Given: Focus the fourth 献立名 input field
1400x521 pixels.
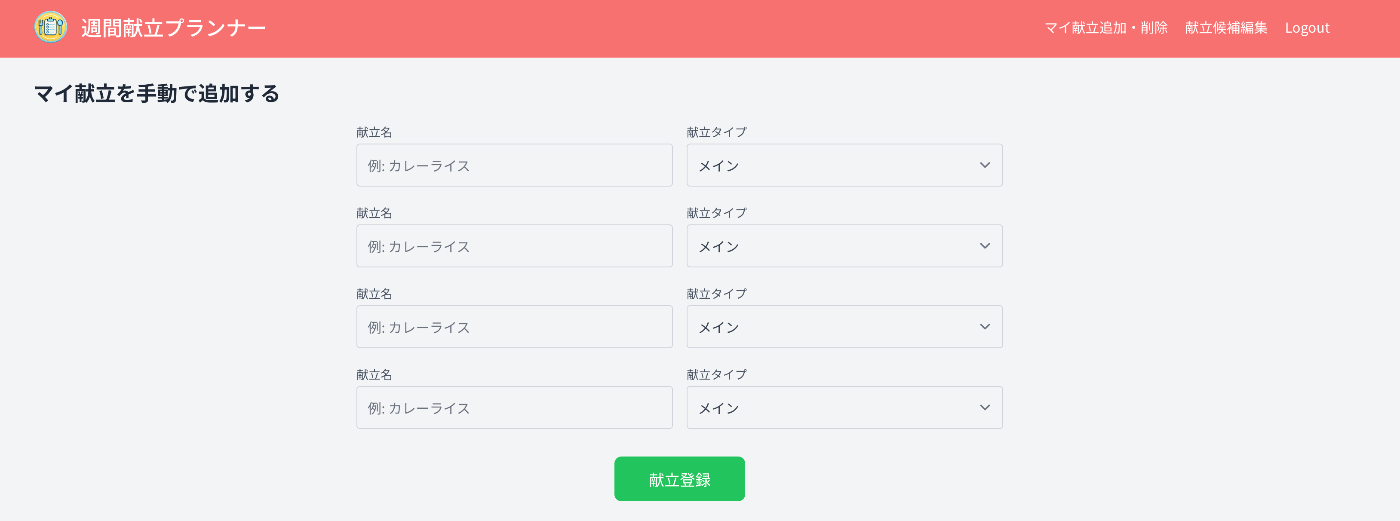Looking at the screenshot, I should tap(514, 408).
